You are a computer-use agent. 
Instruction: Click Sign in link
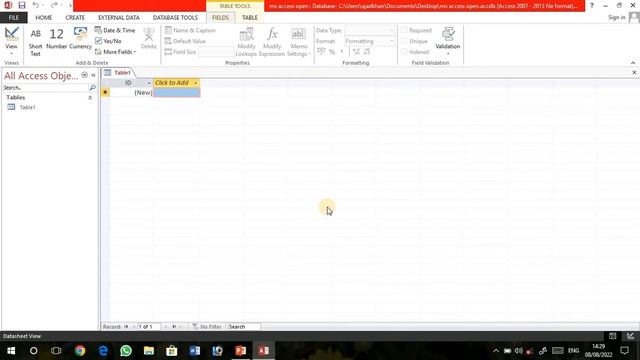point(617,17)
